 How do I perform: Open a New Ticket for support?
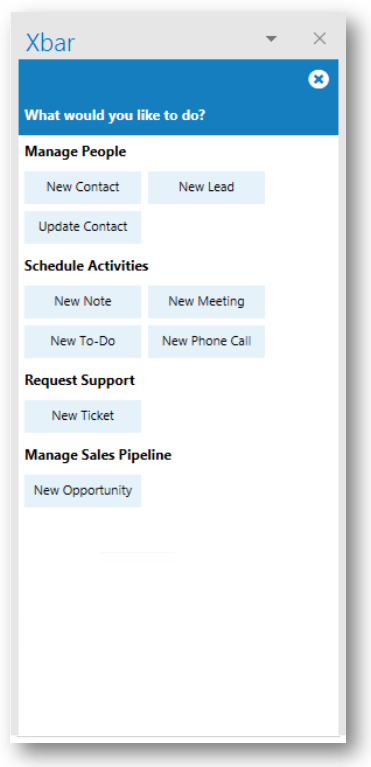pos(83,416)
